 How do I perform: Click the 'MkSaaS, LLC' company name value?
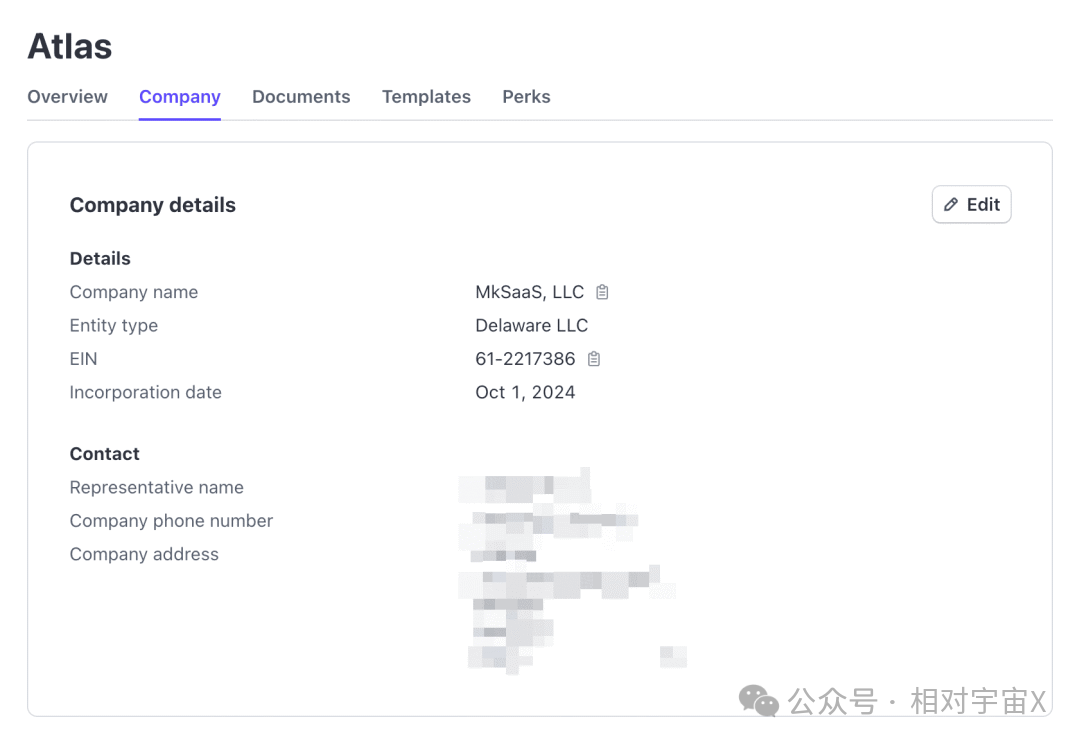[530, 292]
